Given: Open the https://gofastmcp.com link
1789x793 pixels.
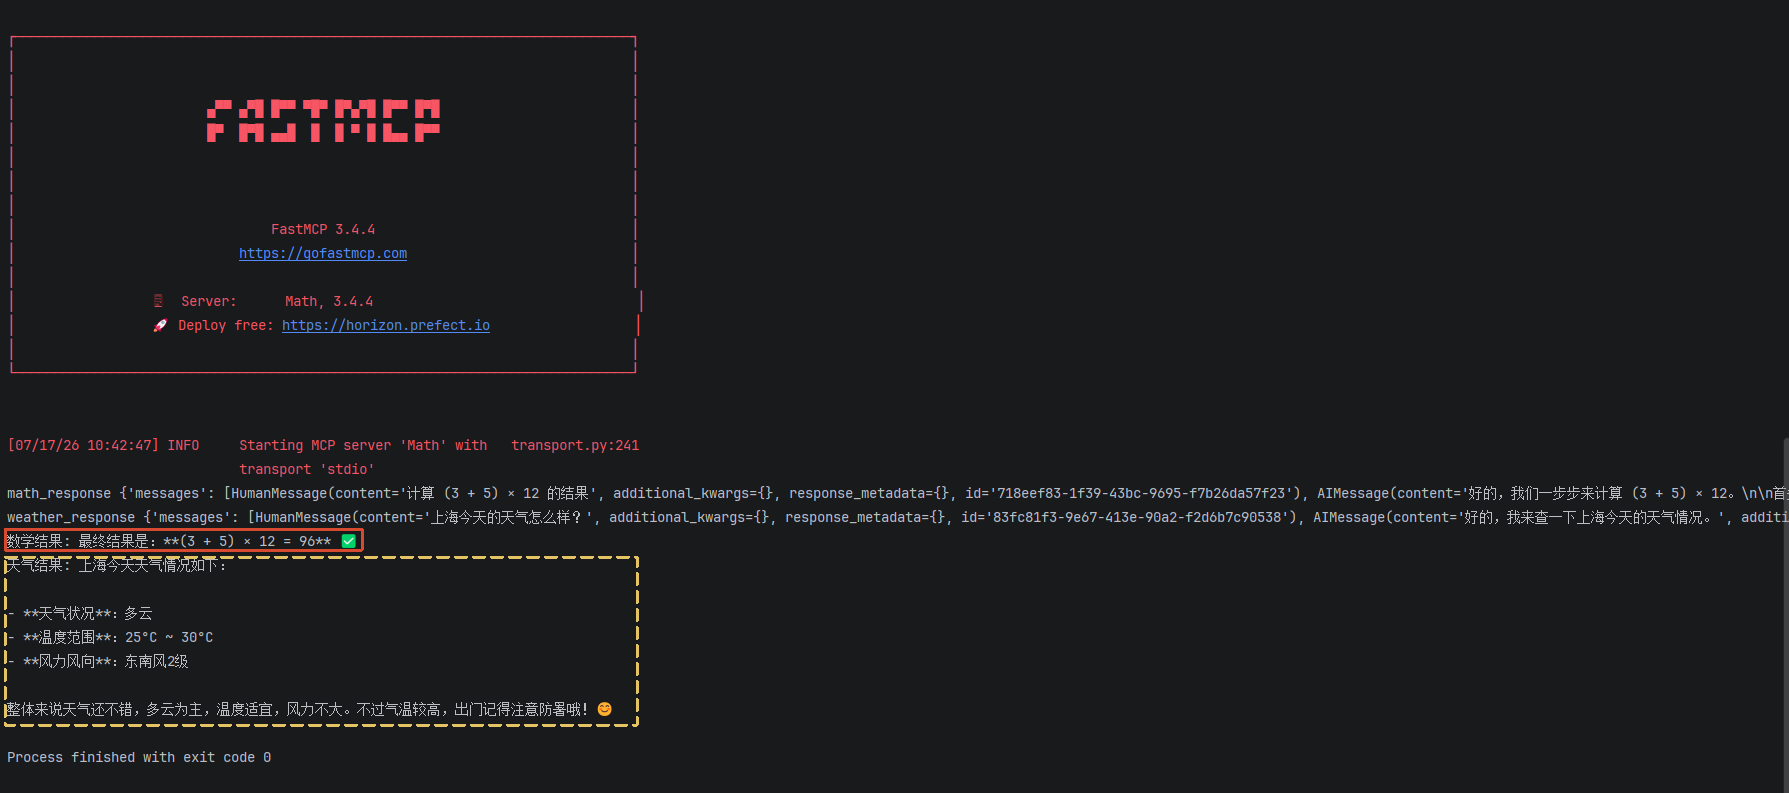Looking at the screenshot, I should click(323, 254).
